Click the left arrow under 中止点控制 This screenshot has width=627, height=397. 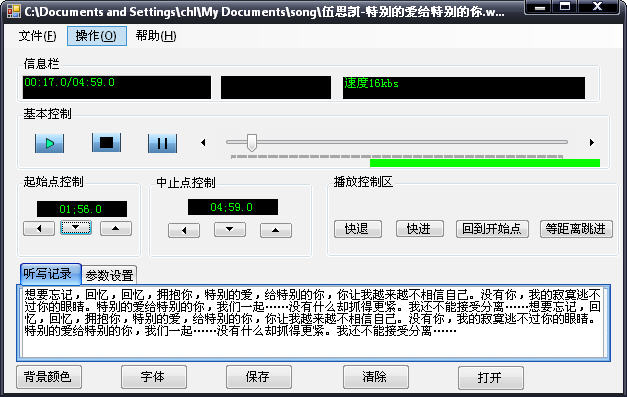tap(184, 230)
